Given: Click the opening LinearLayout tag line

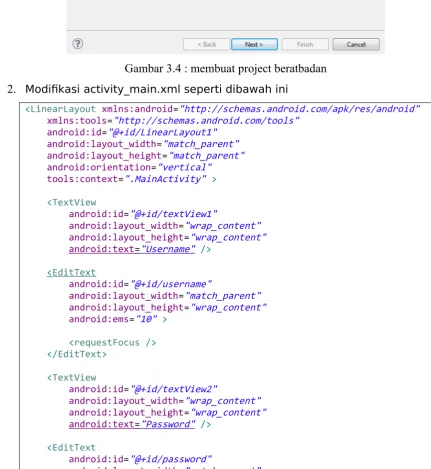Looking at the screenshot, I should tap(222, 109).
